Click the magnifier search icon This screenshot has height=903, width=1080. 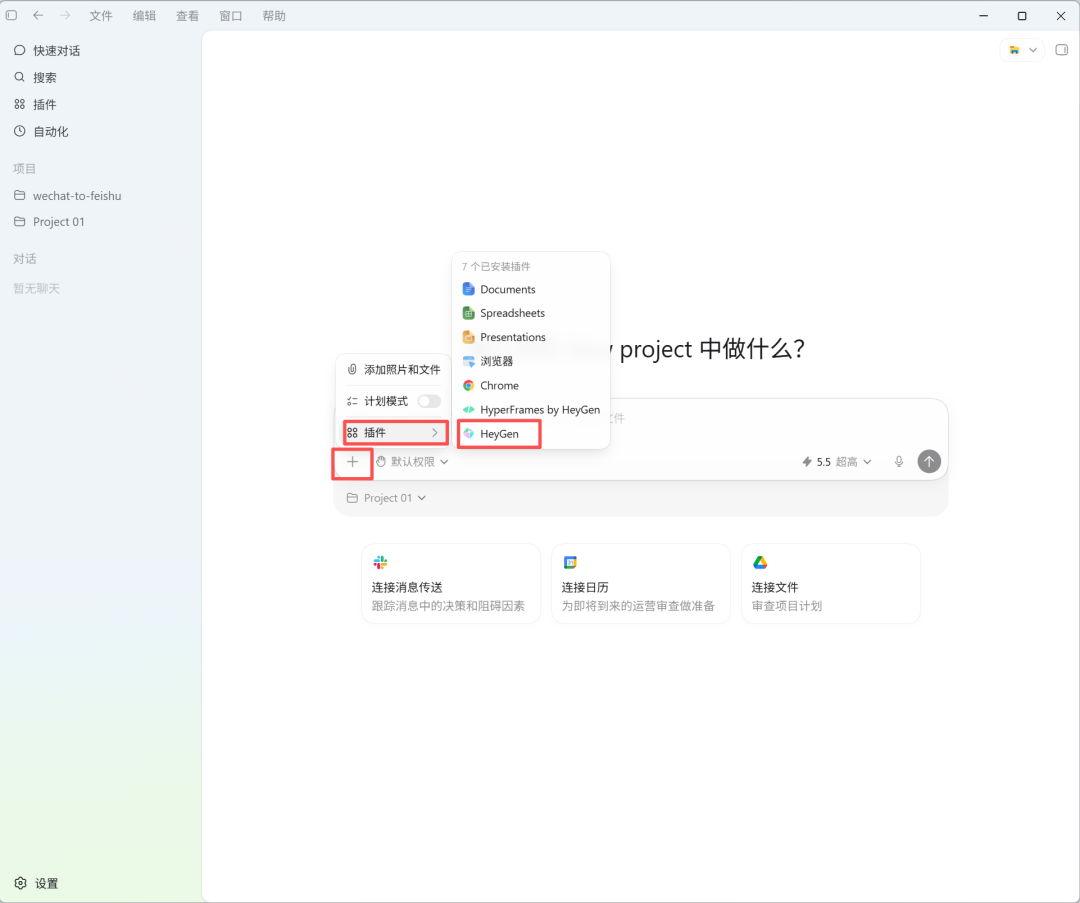tap(19, 77)
